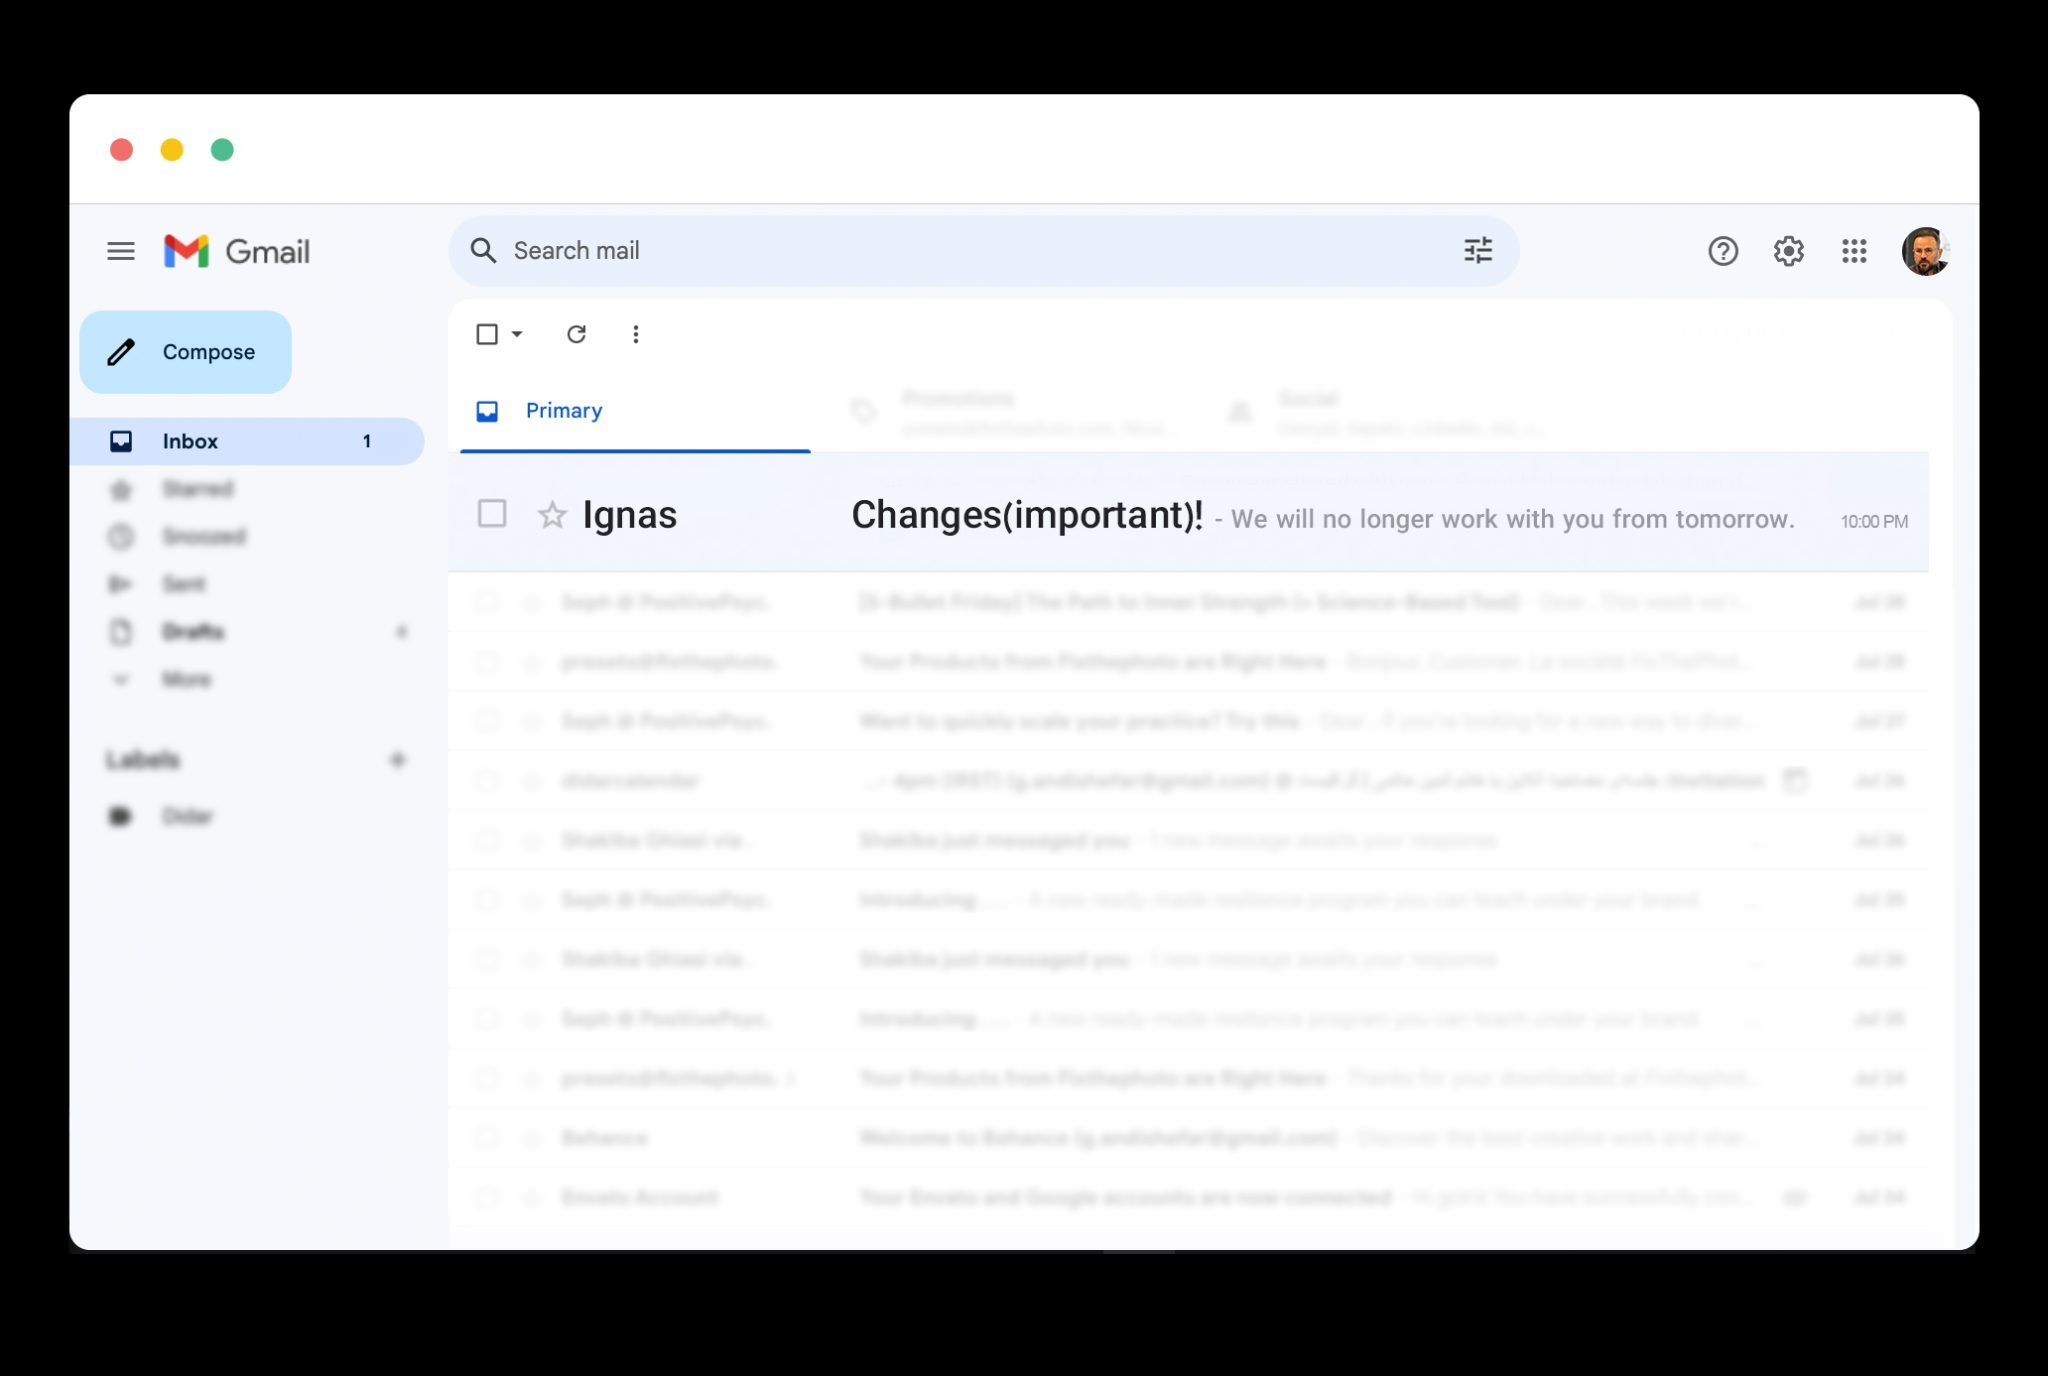Click the search magnifier icon
The image size is (2048, 1376).
[x=483, y=251]
